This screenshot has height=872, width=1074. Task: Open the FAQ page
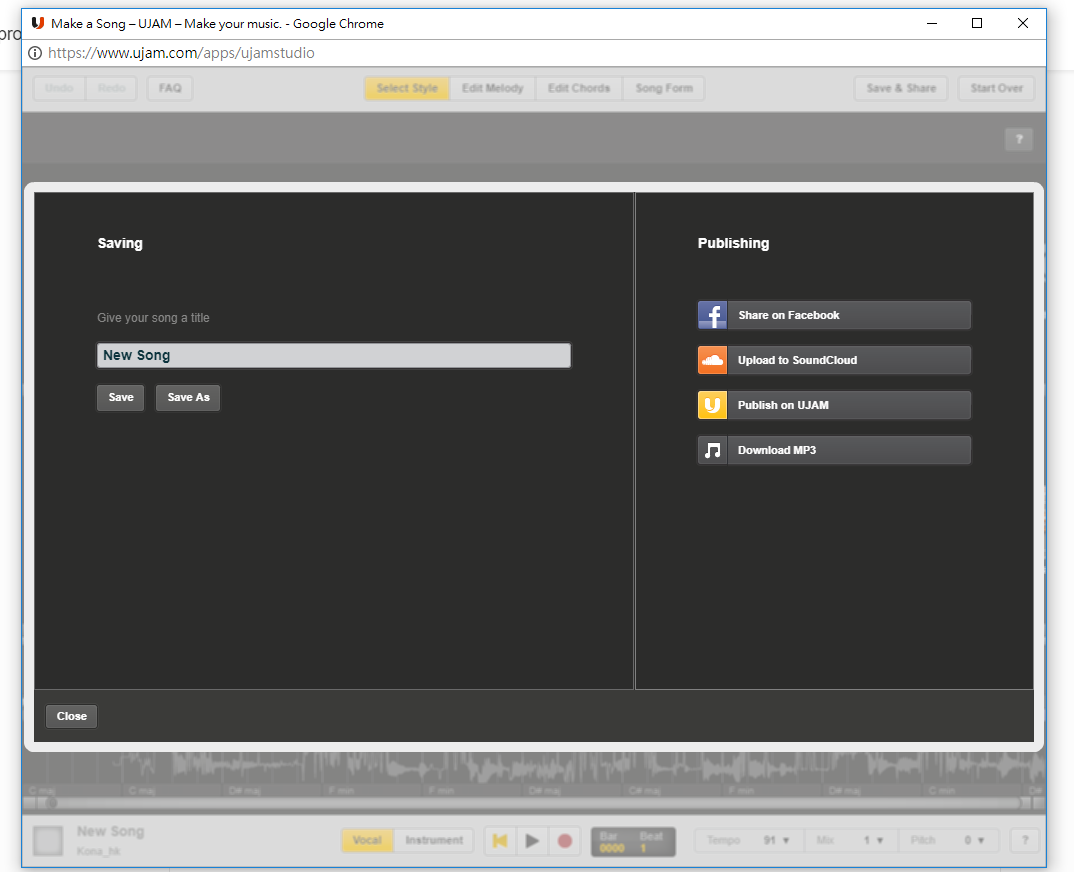click(170, 88)
